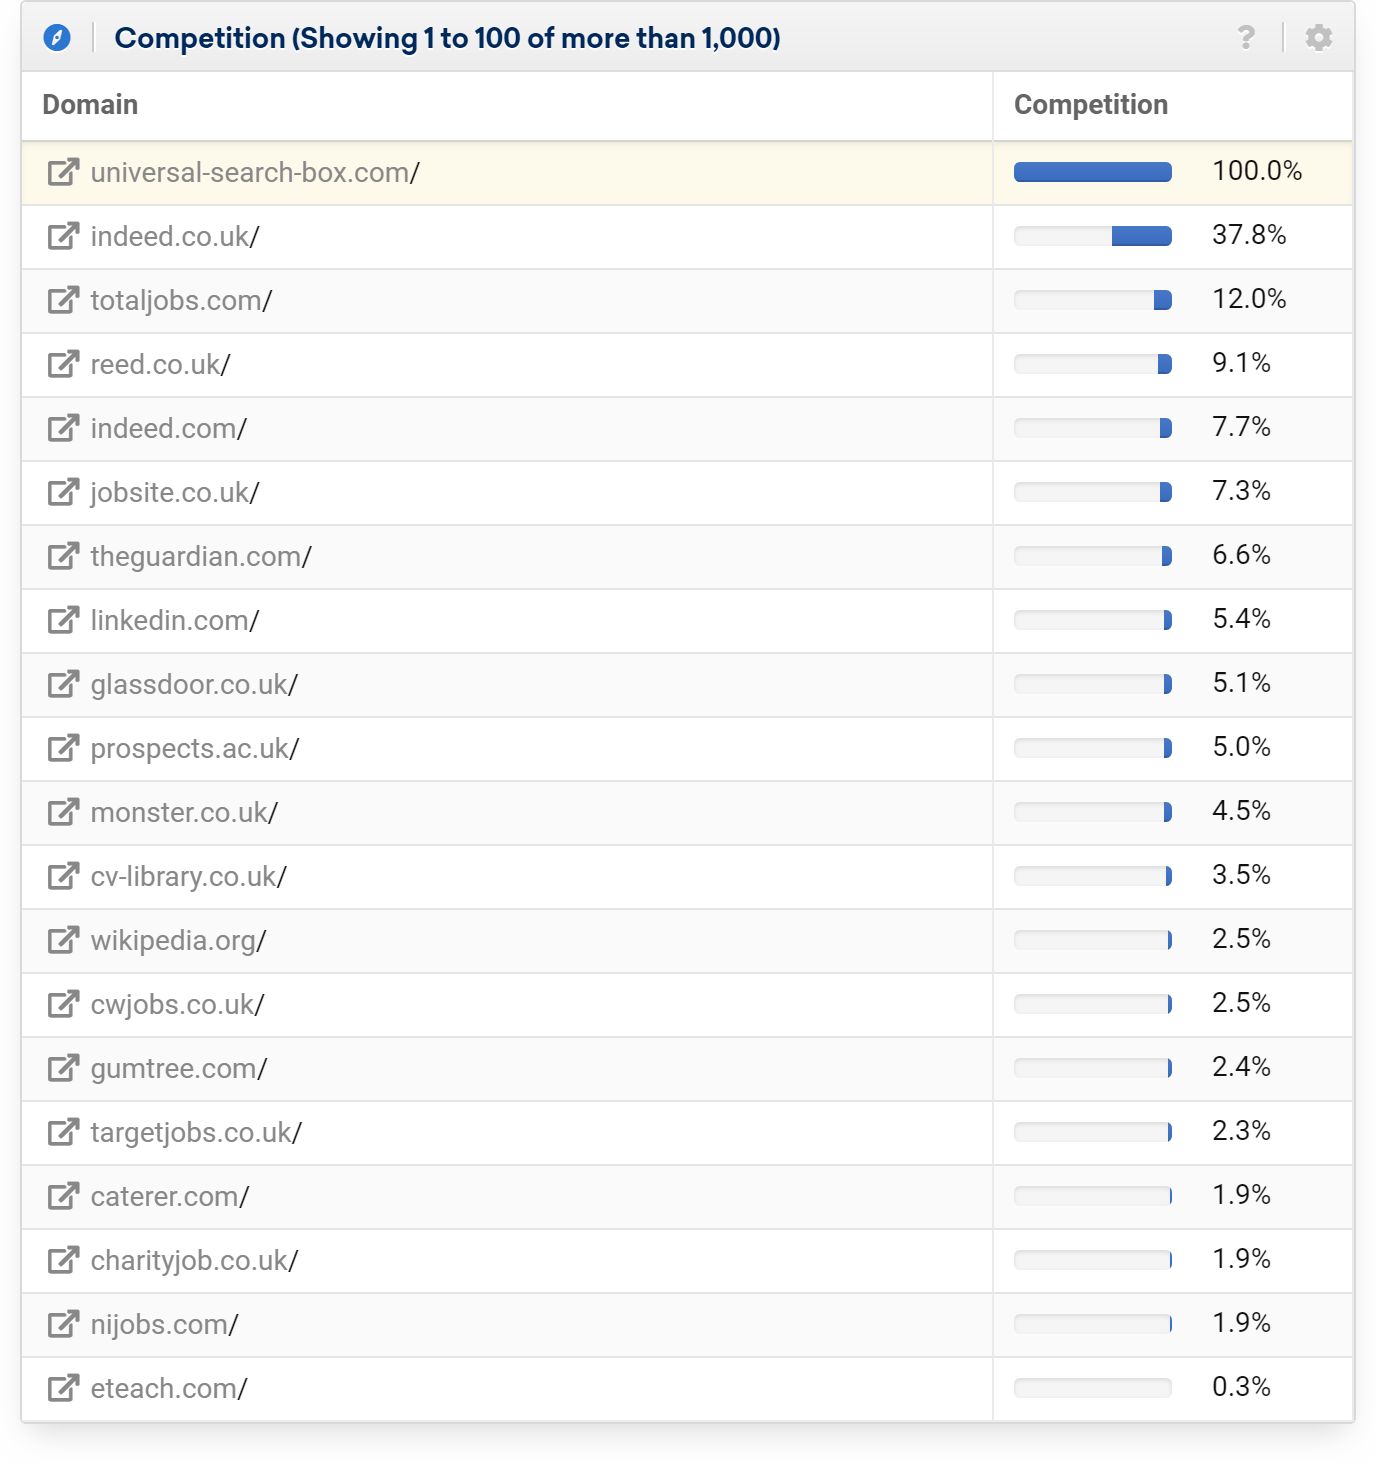Click the 100.0% competition bar
Screen dimensions: 1376x1464
click(x=1092, y=172)
